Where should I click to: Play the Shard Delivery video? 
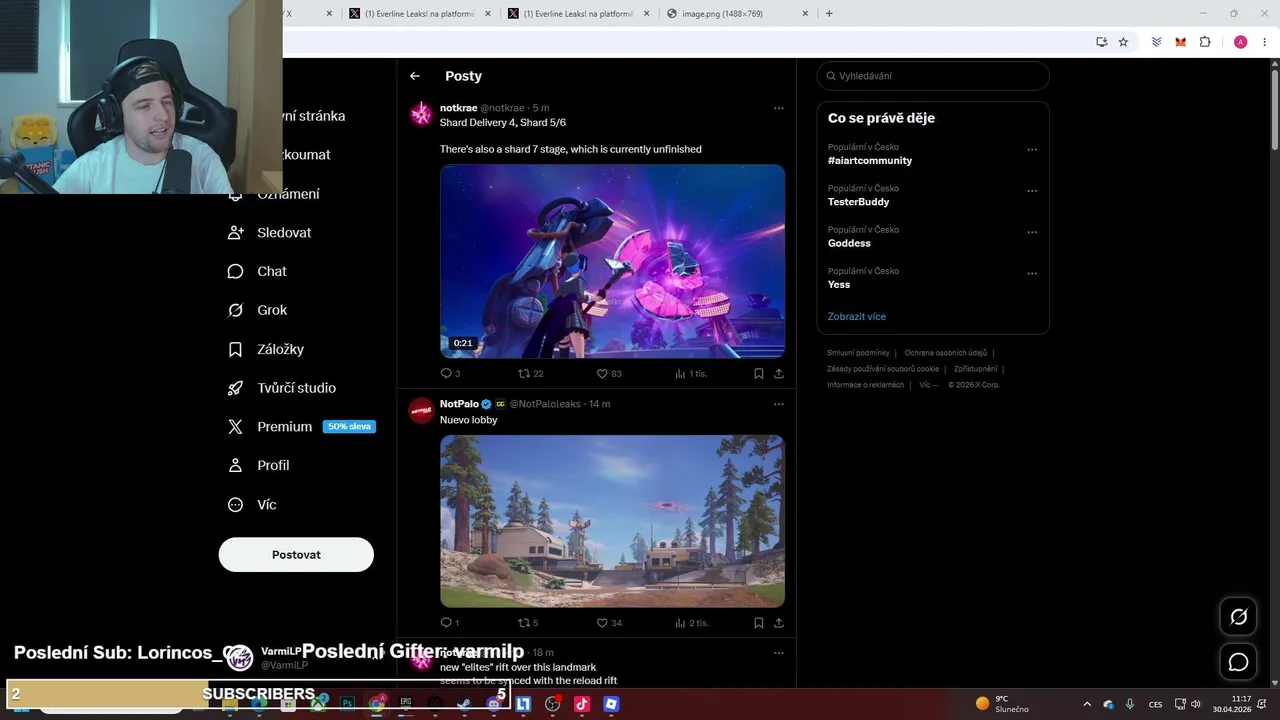coord(612,261)
